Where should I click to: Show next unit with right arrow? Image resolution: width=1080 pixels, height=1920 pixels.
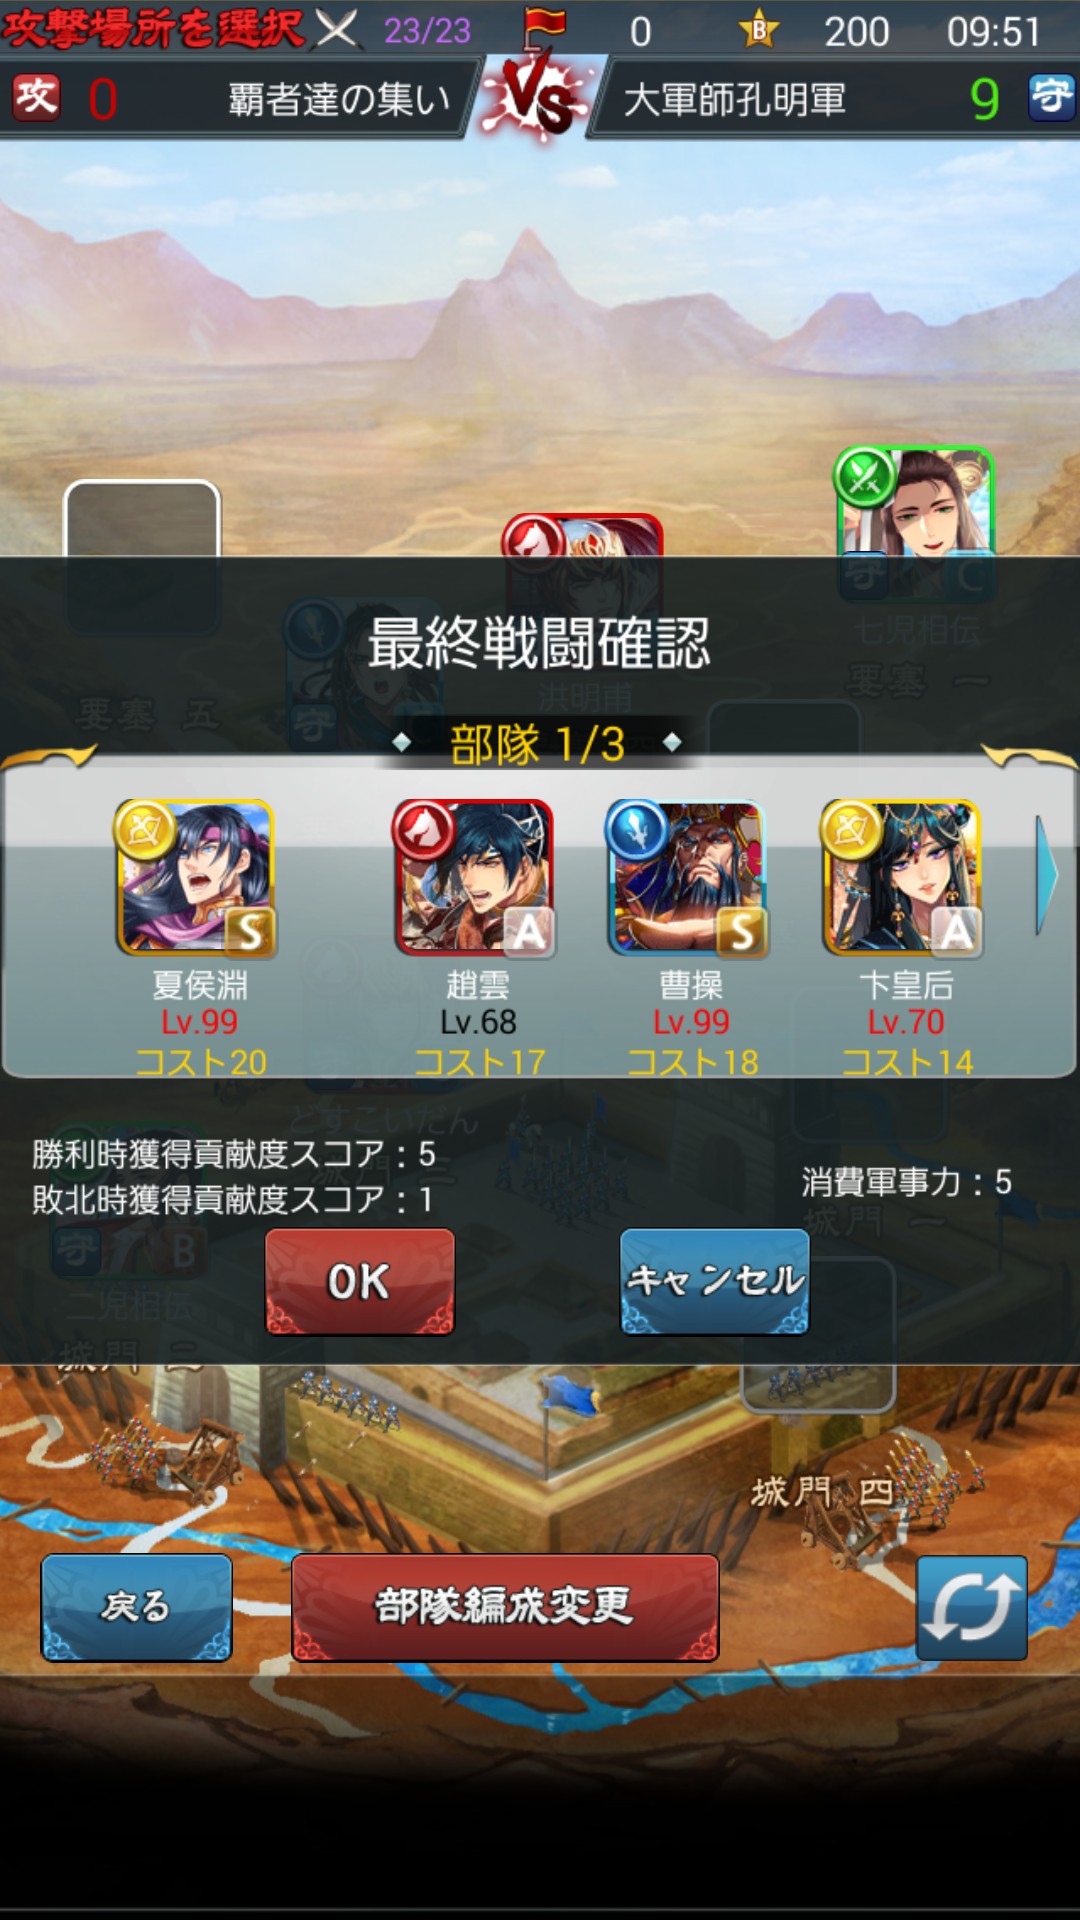[1046, 875]
